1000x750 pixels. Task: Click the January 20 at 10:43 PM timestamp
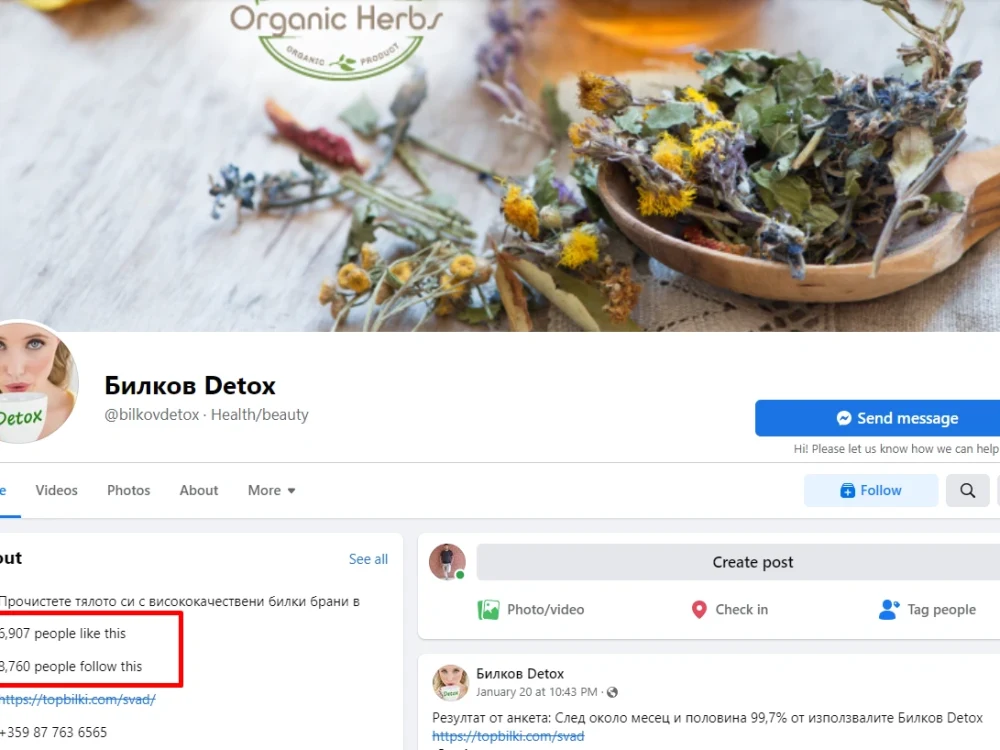click(x=536, y=692)
